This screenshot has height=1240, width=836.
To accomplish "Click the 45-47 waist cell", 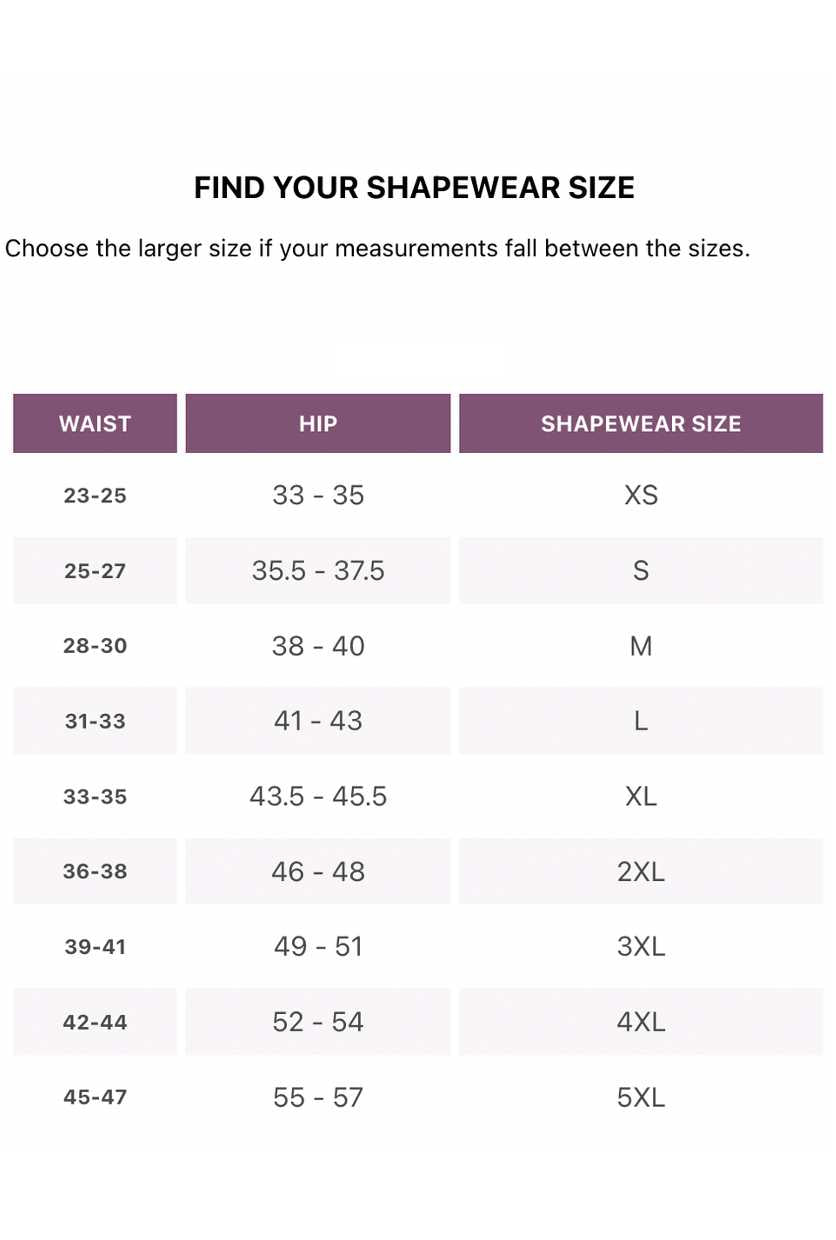I will (95, 1097).
